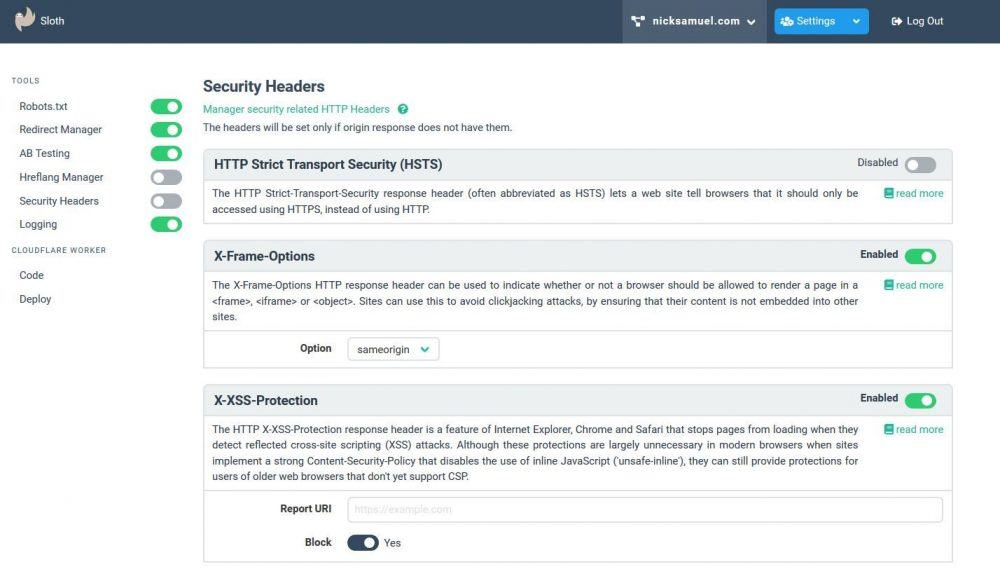Viewport: 1000px width, 569px height.
Task: Click the Sloth logo icon
Action: [x=25, y=19]
